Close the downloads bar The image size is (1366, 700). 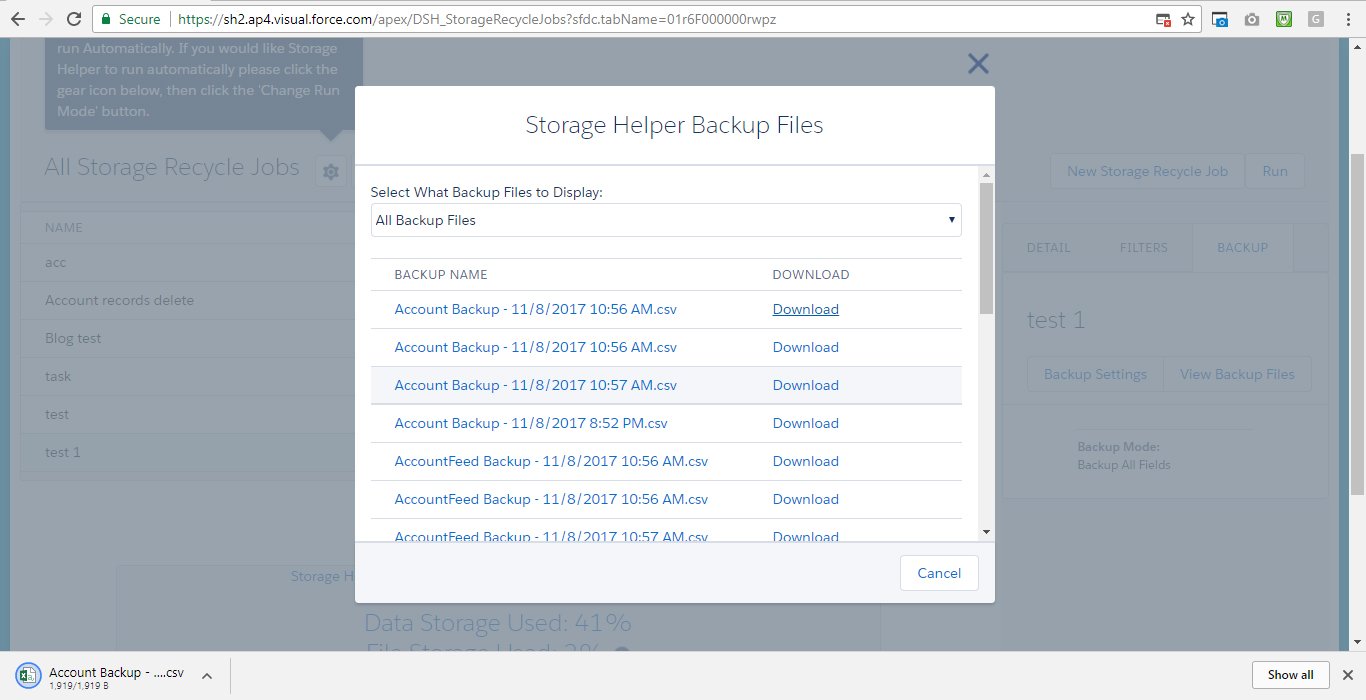[x=1347, y=675]
